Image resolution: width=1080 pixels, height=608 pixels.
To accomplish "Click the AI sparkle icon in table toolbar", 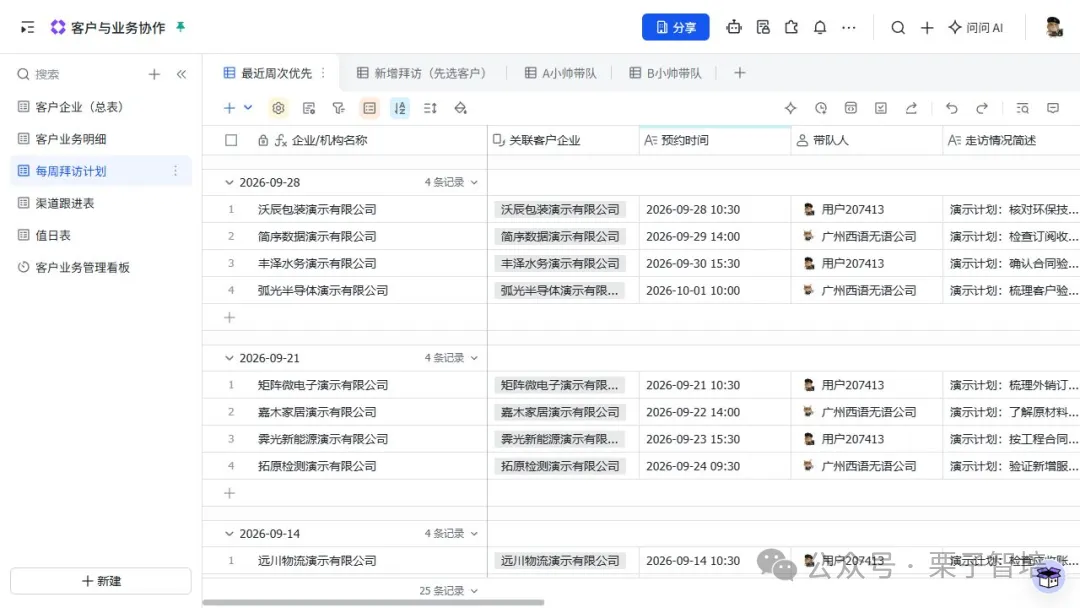I will point(790,108).
